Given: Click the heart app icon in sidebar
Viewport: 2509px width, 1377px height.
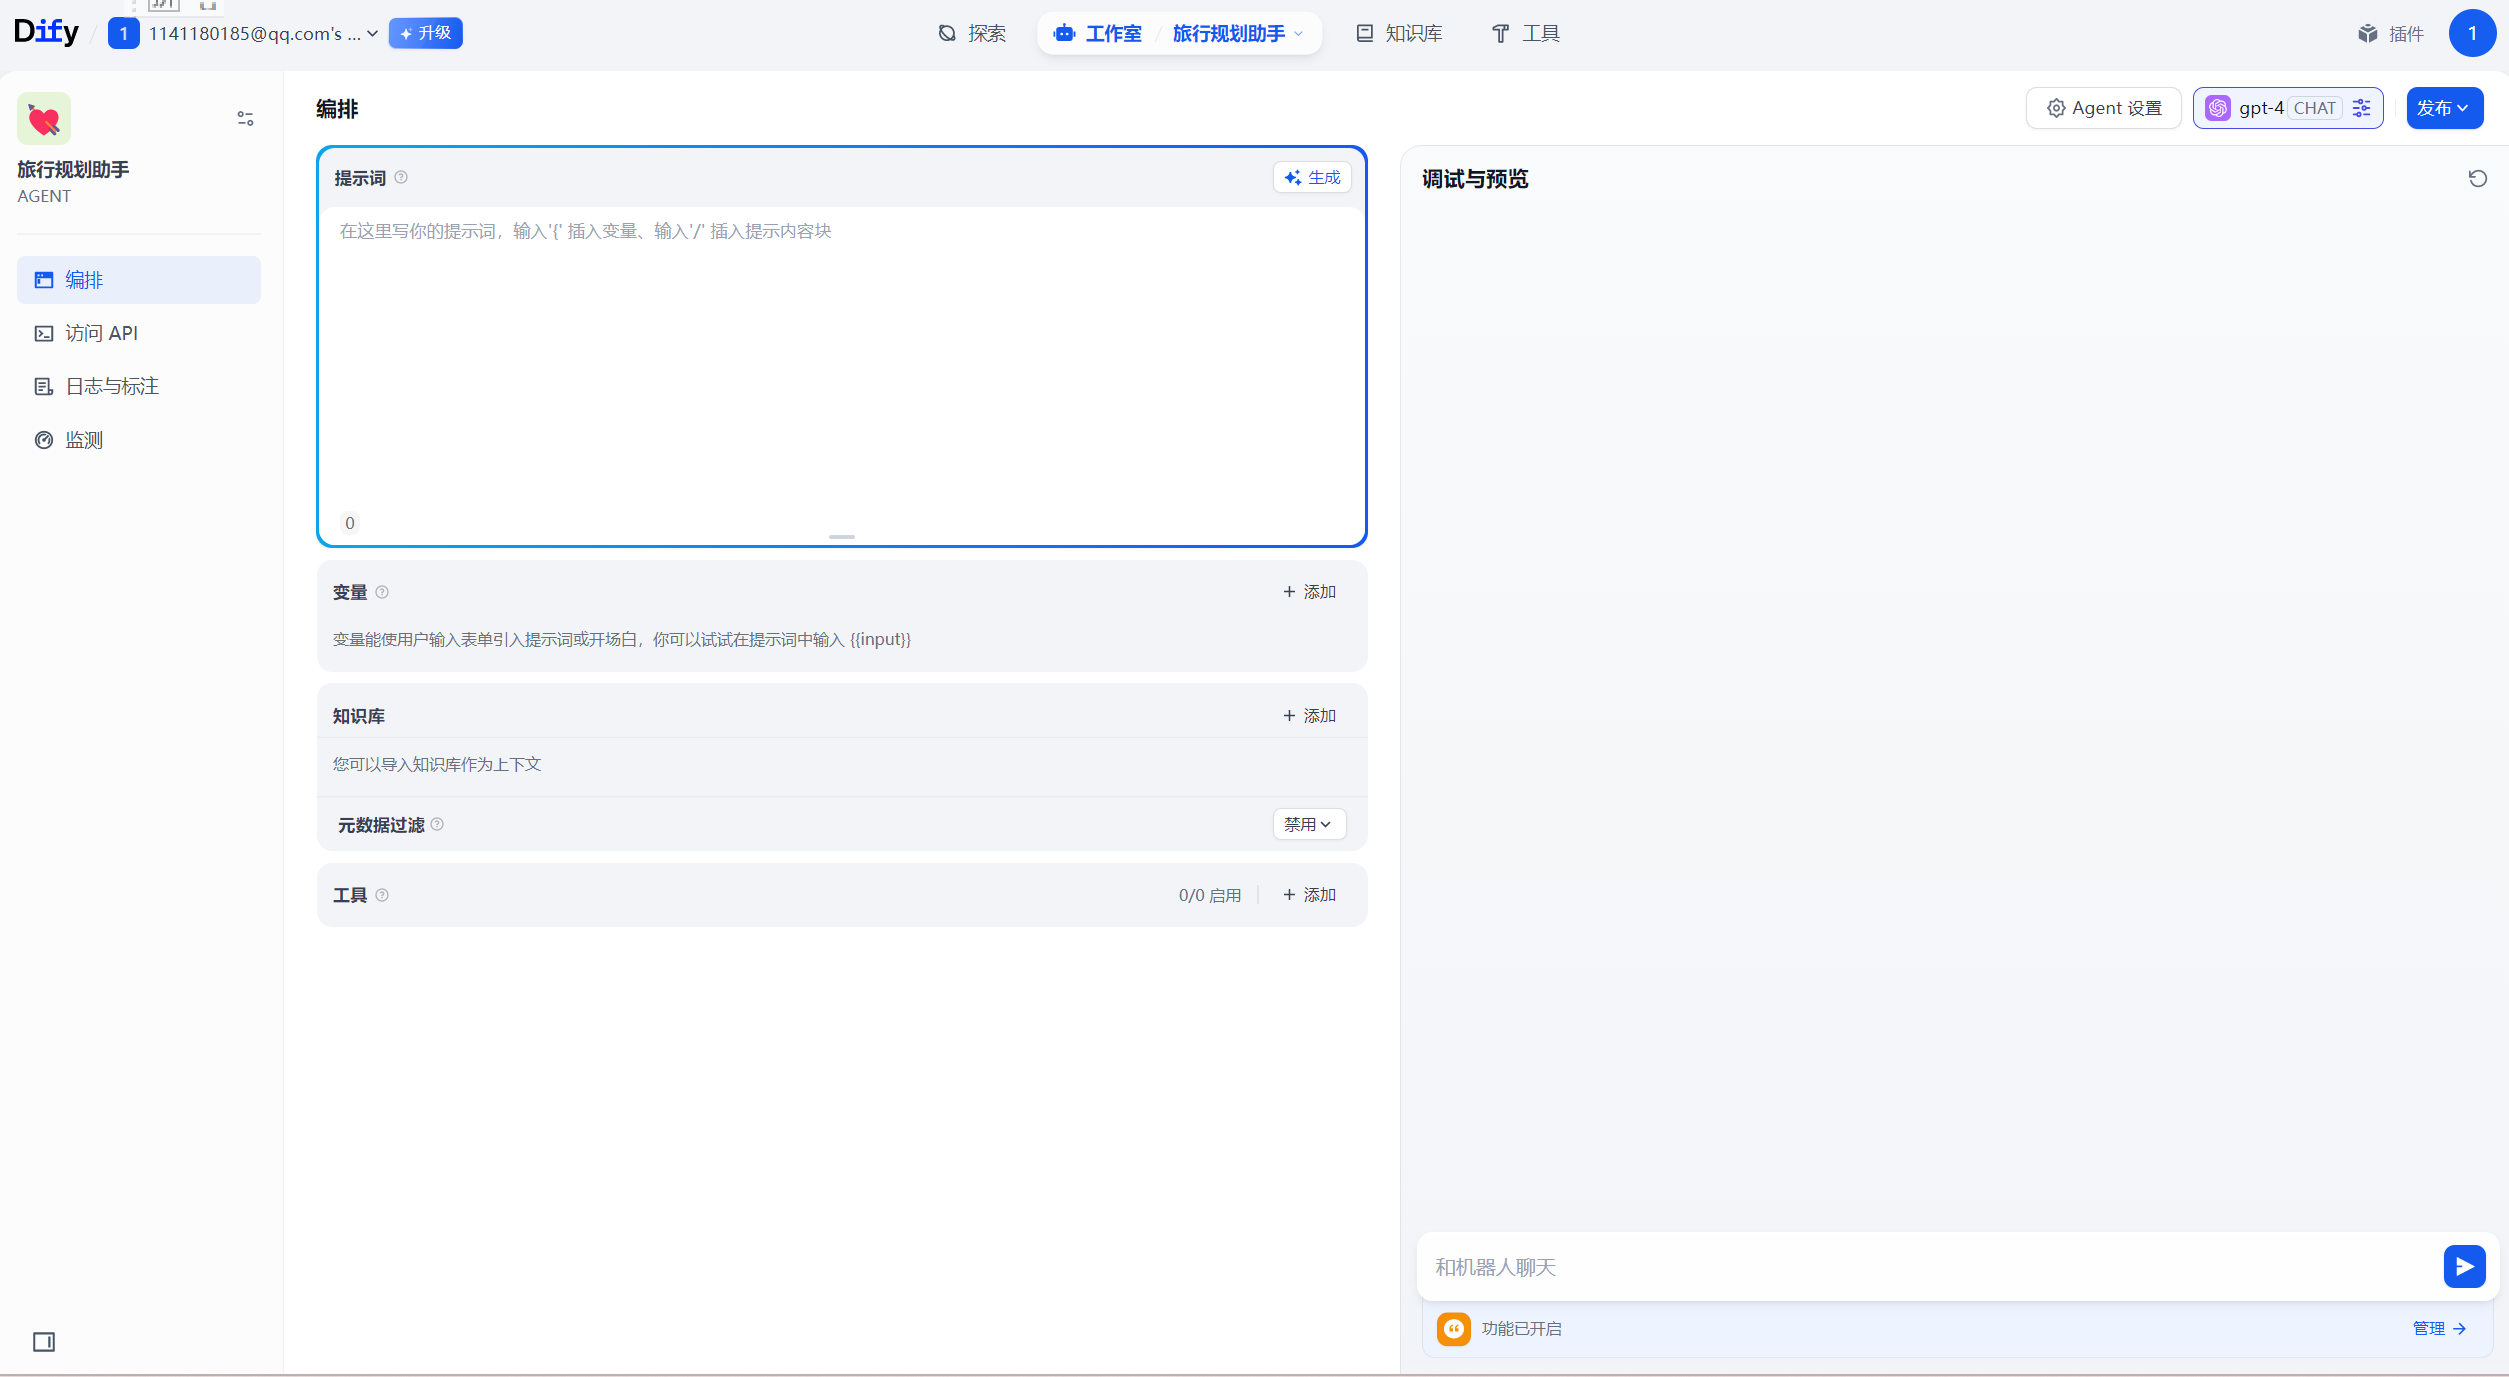Looking at the screenshot, I should pyautogui.click(x=44, y=119).
